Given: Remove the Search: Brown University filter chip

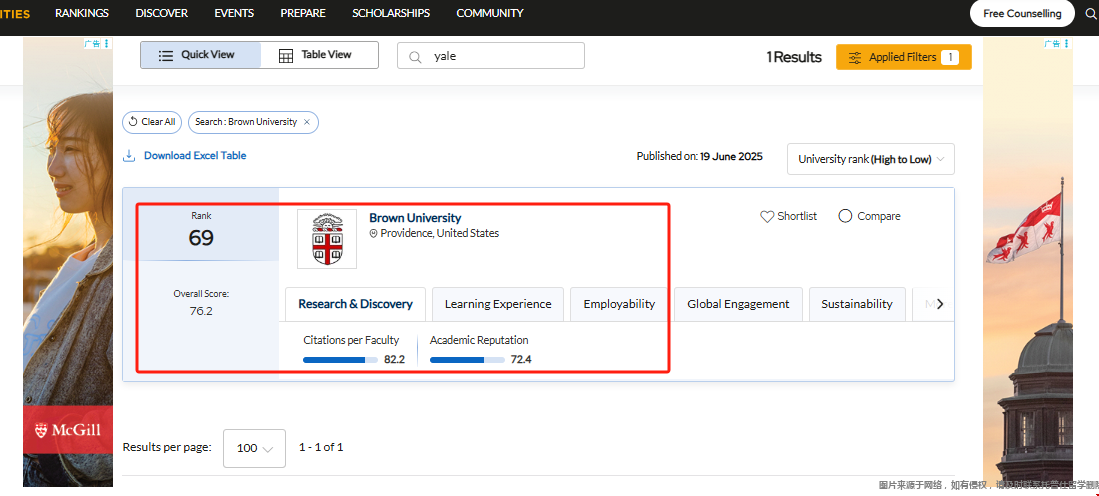Looking at the screenshot, I should [307, 122].
